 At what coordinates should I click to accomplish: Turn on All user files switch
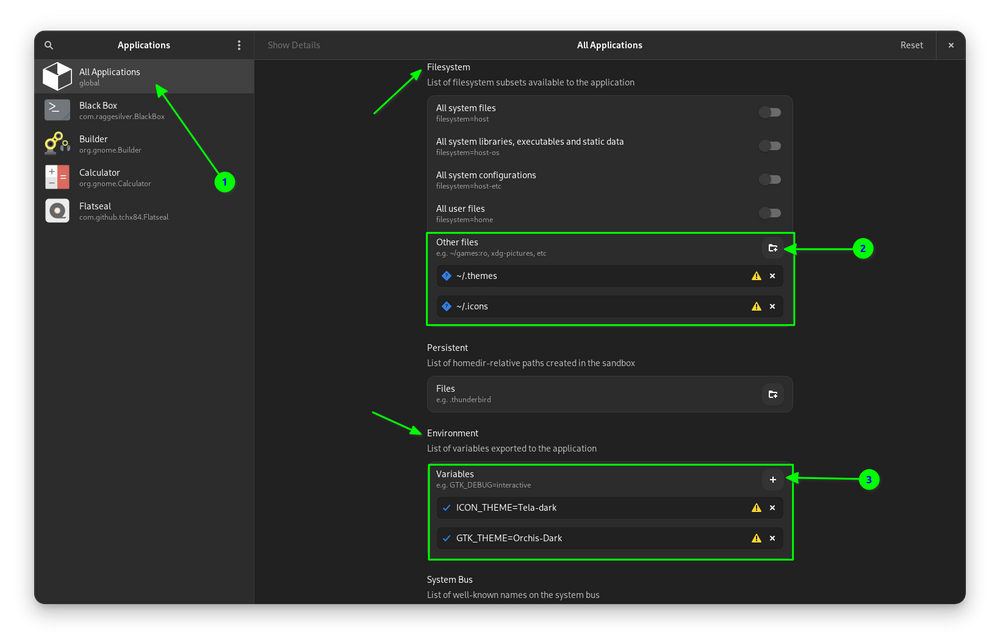pos(769,213)
